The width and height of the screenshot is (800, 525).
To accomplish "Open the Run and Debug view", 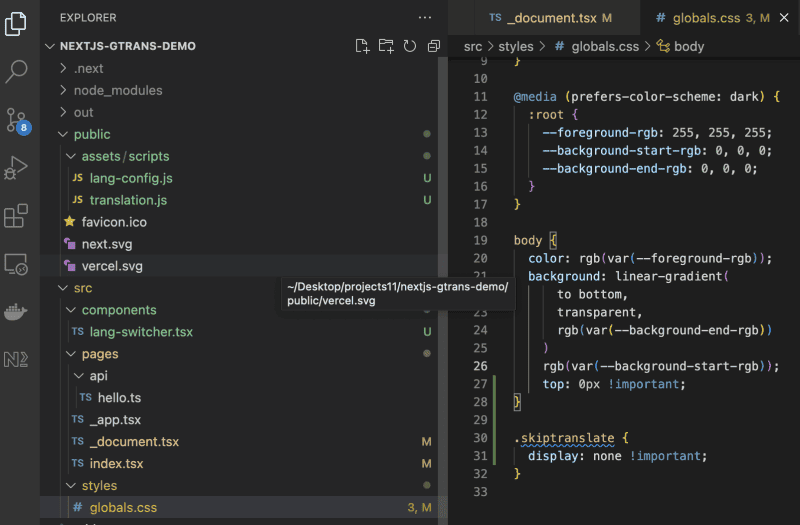I will pos(16,168).
